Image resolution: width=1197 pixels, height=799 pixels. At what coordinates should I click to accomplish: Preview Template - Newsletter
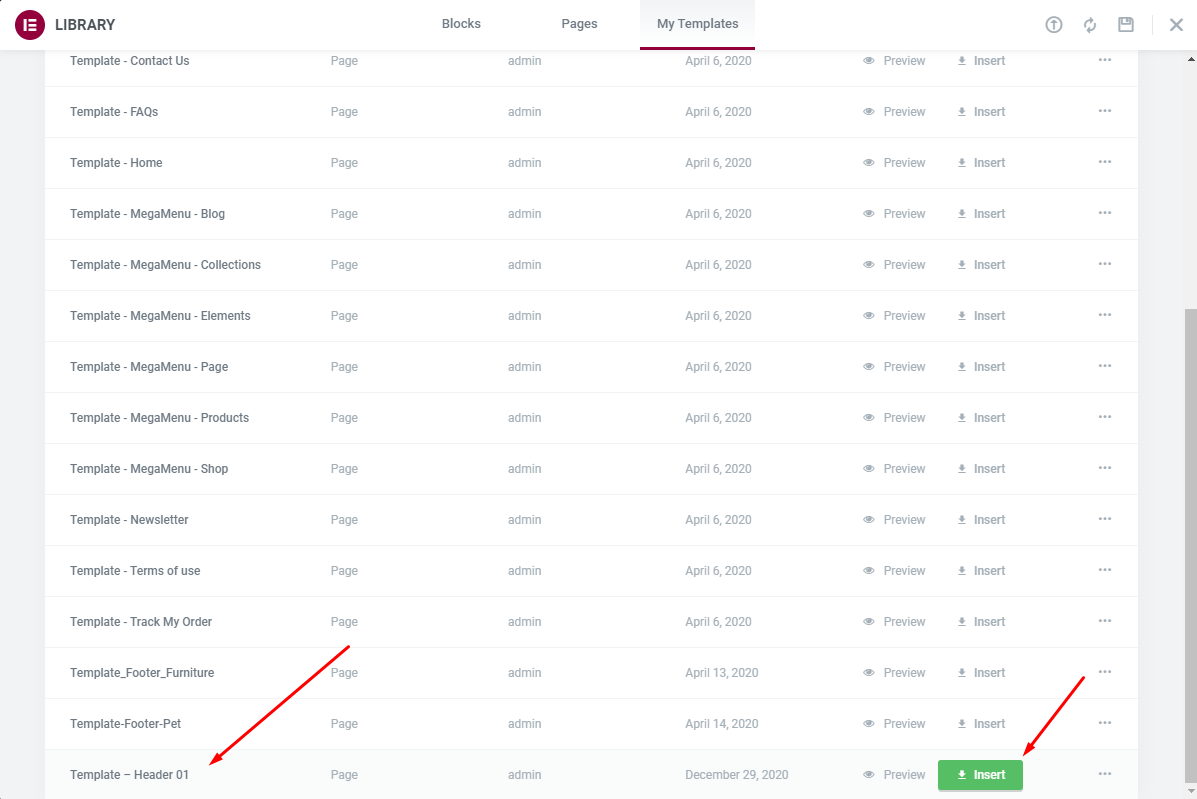894,520
